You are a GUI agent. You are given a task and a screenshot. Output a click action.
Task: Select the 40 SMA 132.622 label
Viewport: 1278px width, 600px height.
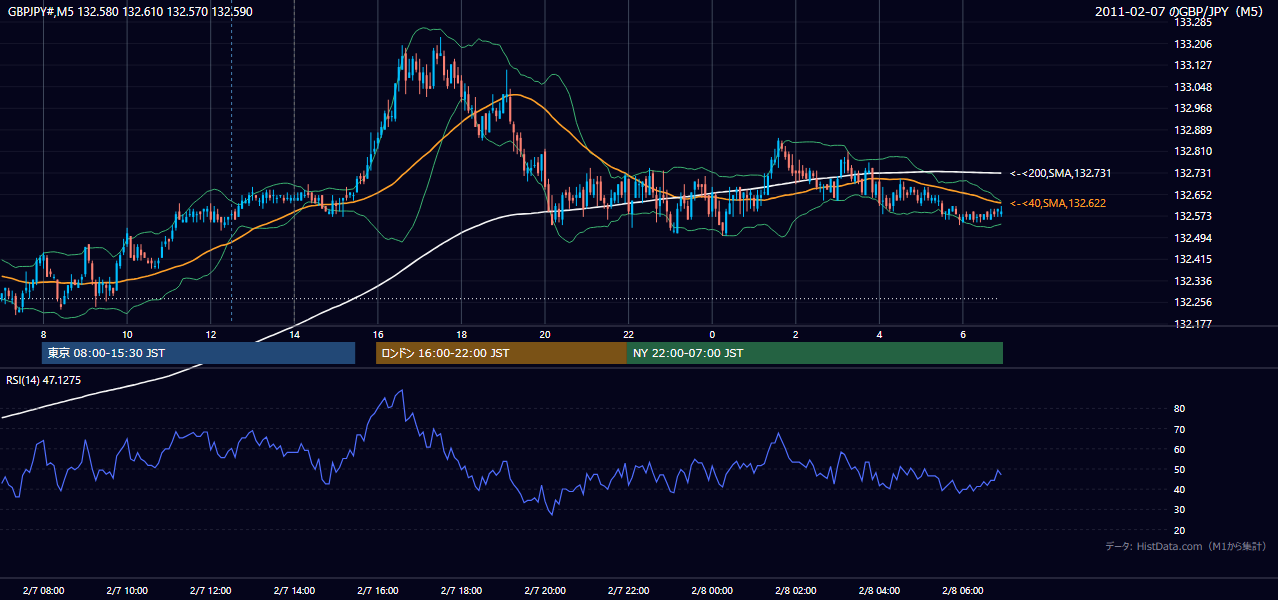tap(1058, 203)
